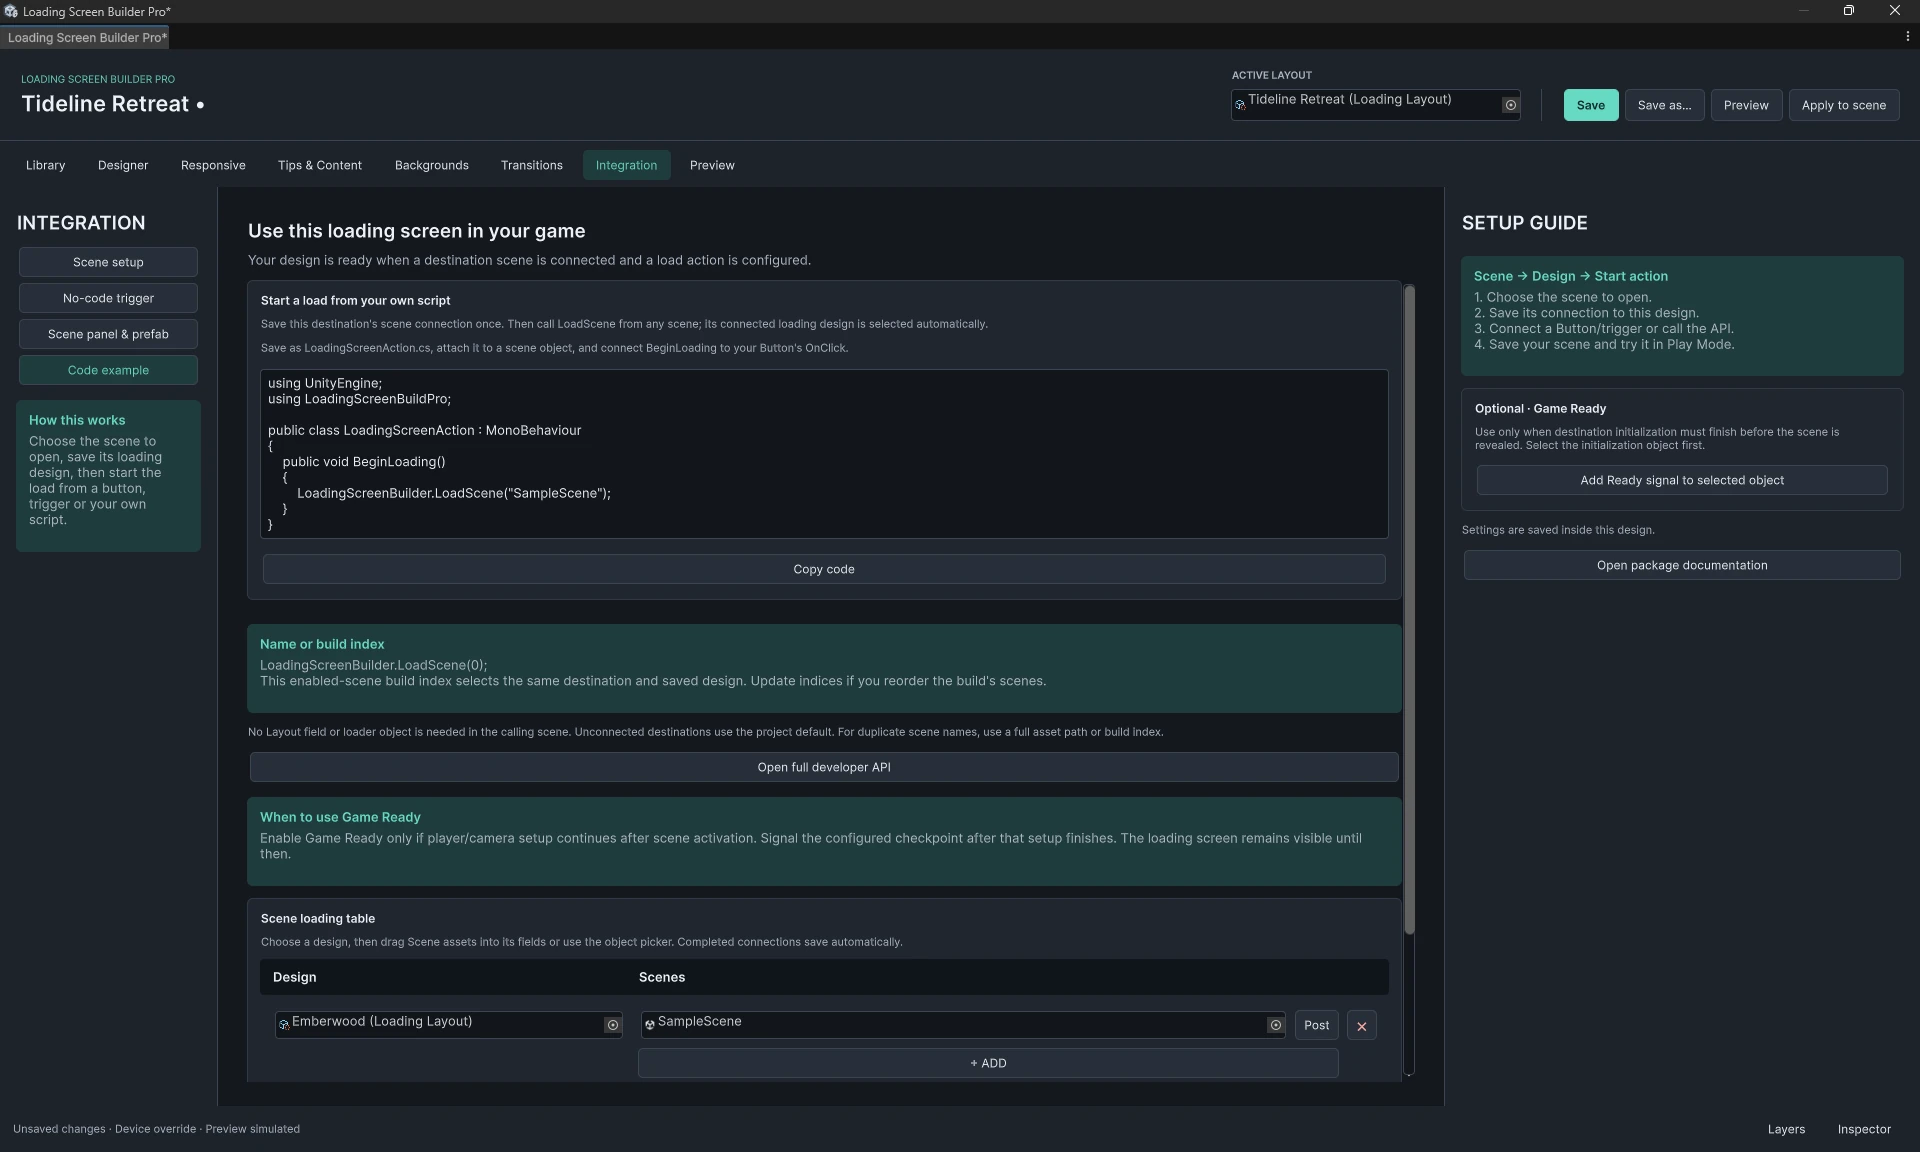Click the Design column header
1920x1152 pixels.
coord(294,977)
